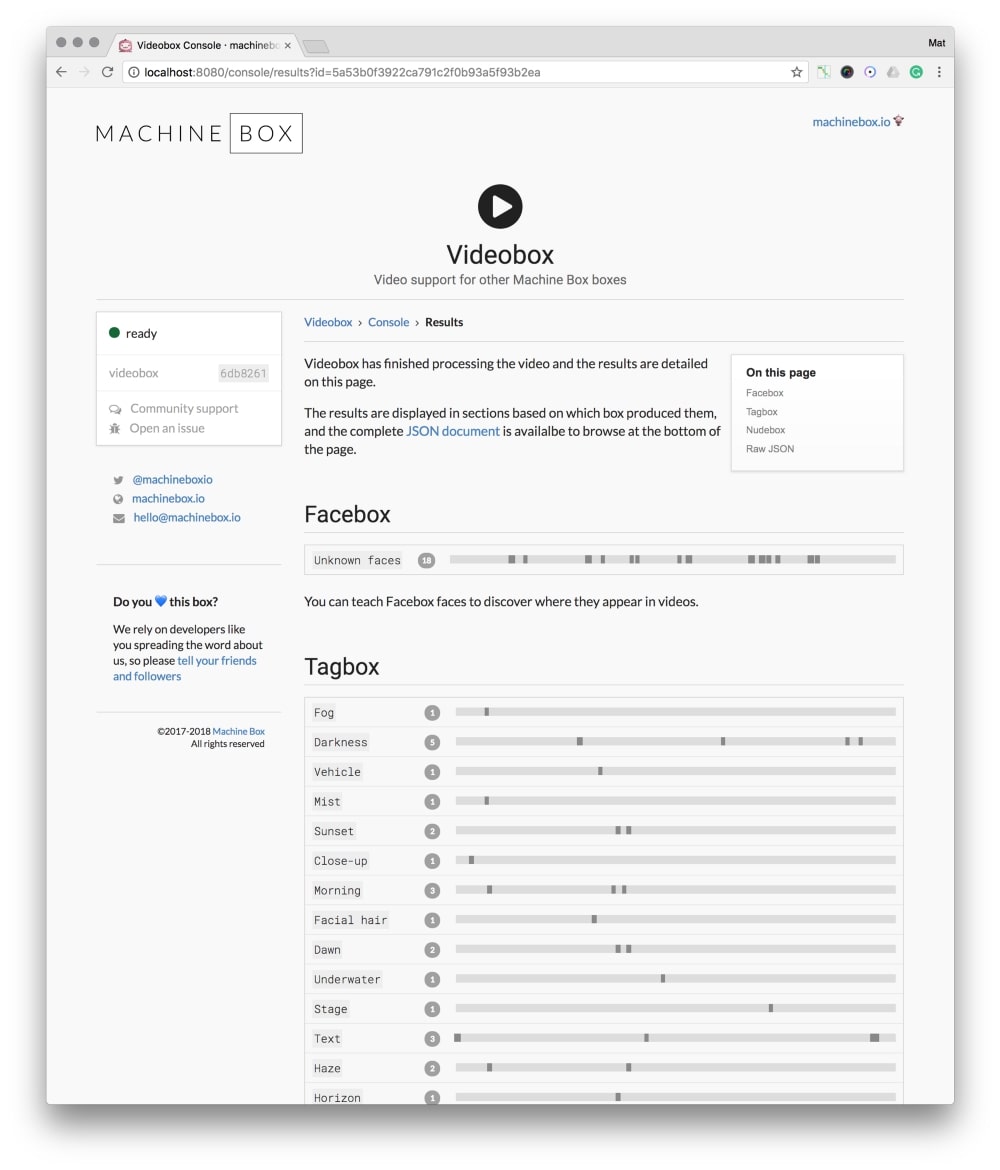This screenshot has width=1000, height=1170.
Task: Click the envelope email icon
Action: [x=119, y=518]
